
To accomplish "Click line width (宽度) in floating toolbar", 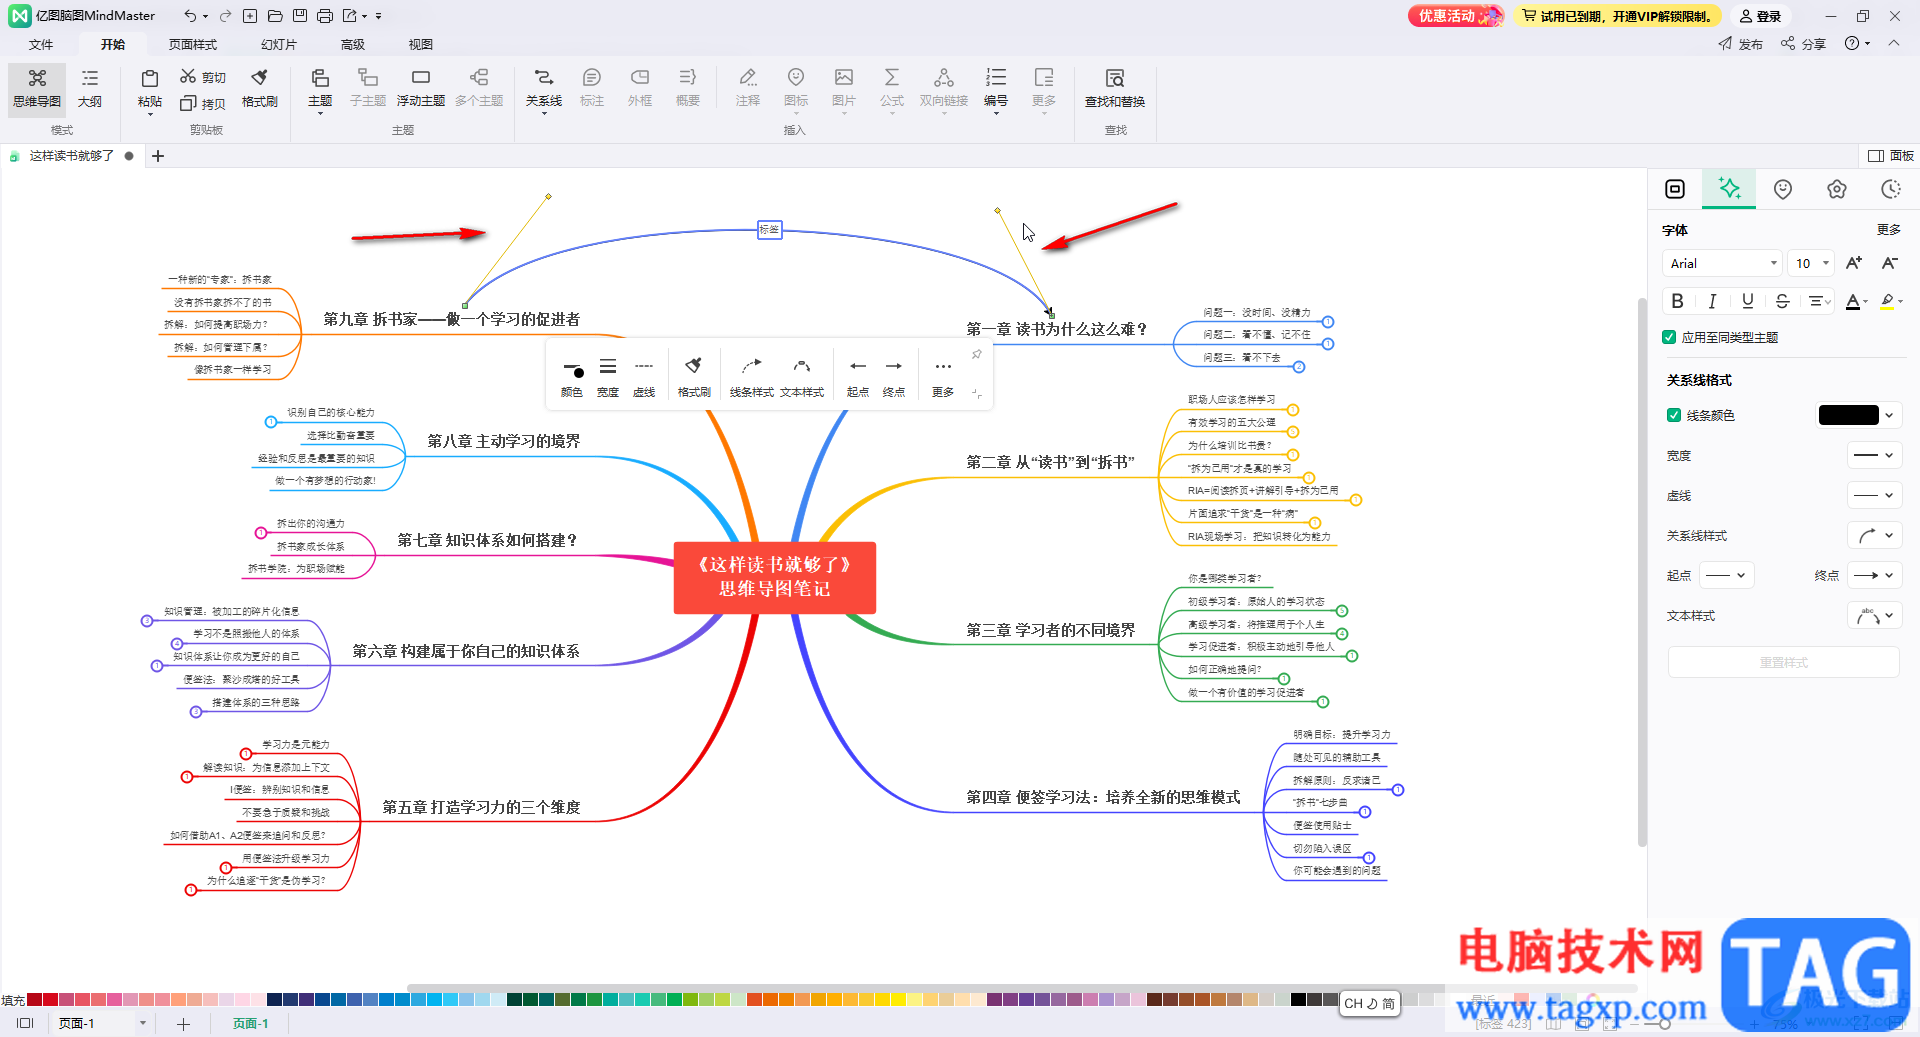I will tap(608, 377).
